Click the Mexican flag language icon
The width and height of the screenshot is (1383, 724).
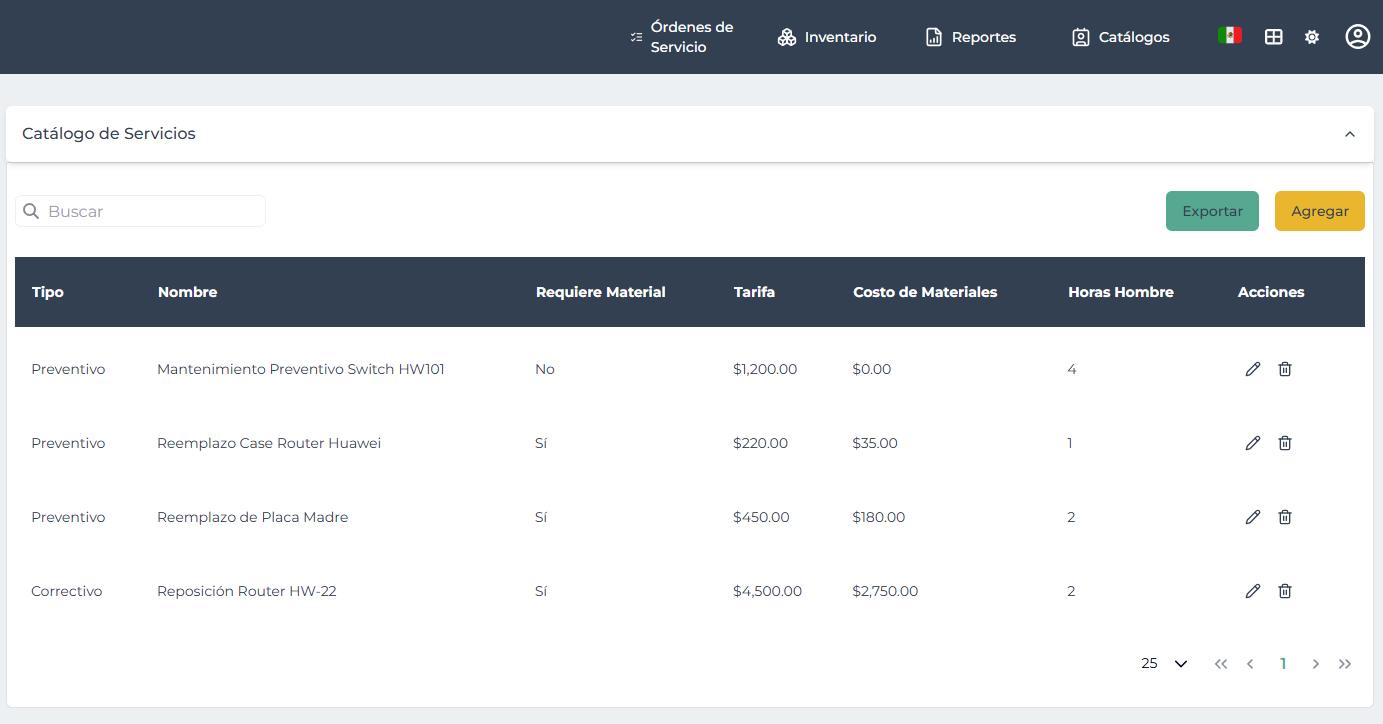[1229, 36]
